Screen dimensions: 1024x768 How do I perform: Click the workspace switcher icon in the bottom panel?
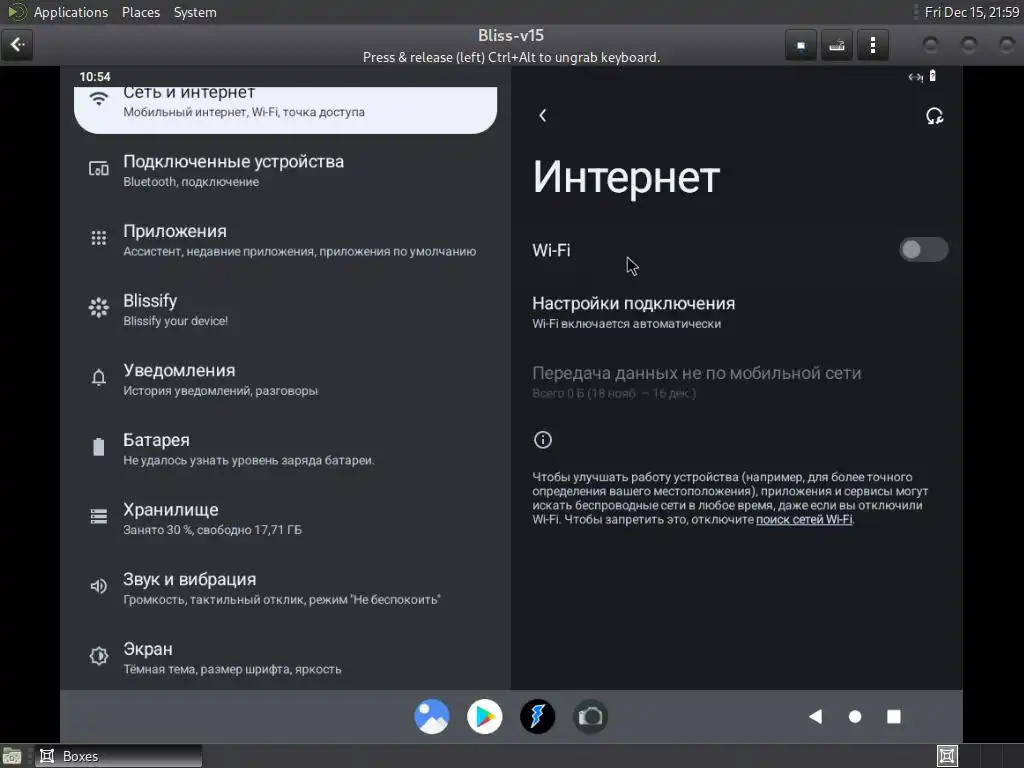tap(947, 756)
